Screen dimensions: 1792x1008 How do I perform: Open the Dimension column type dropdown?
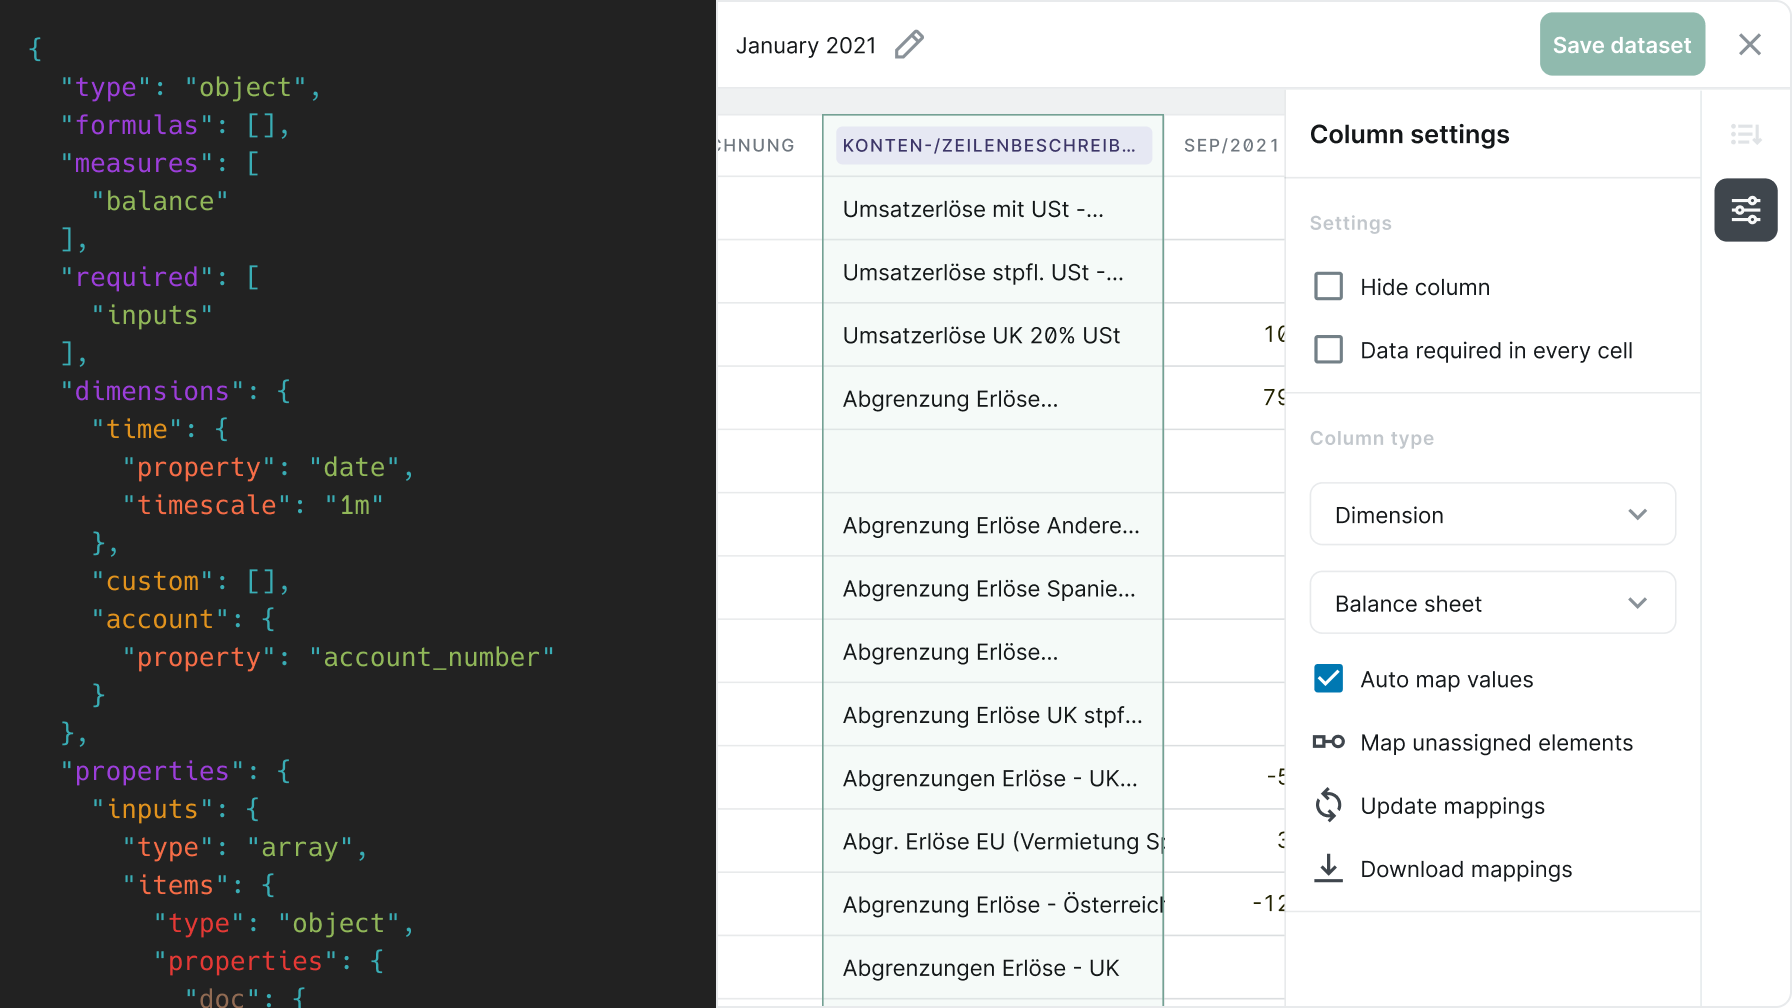pyautogui.click(x=1492, y=515)
